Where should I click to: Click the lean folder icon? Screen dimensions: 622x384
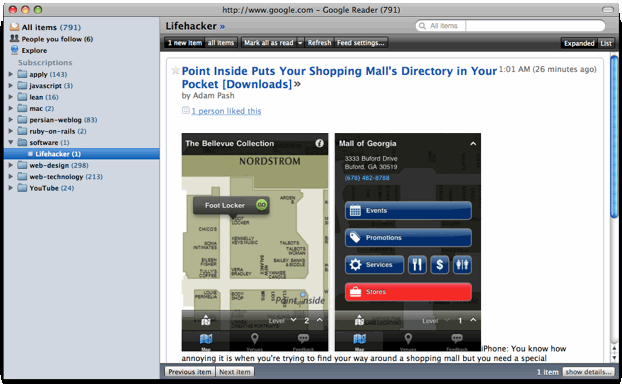[x=22, y=97]
